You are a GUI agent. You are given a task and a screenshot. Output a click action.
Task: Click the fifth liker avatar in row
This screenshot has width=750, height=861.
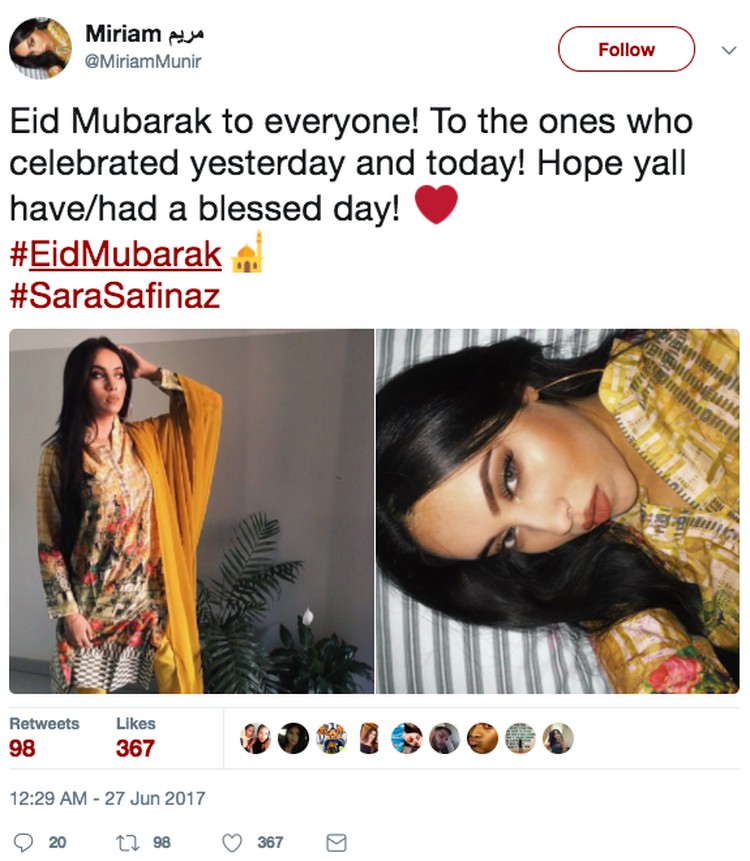[x=407, y=738]
